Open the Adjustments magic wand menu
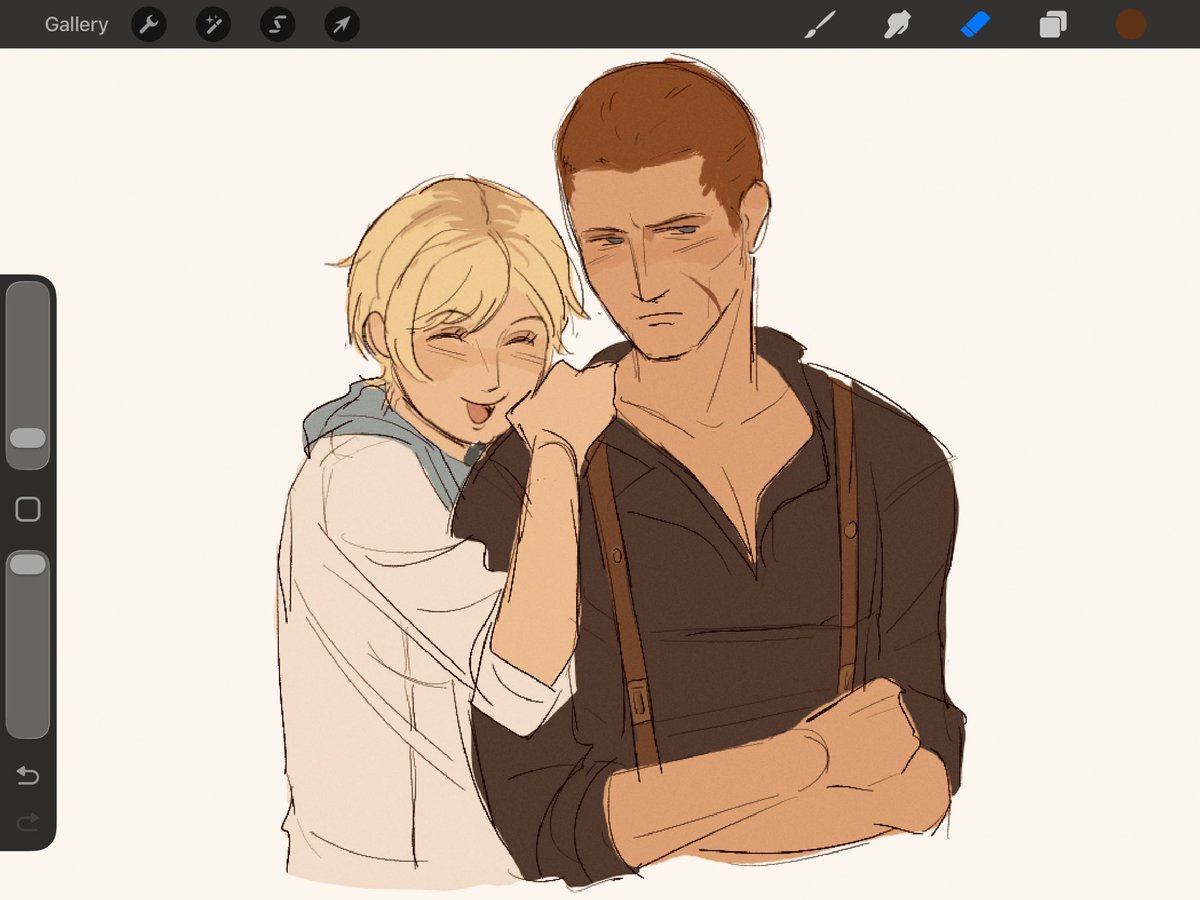 coord(213,25)
